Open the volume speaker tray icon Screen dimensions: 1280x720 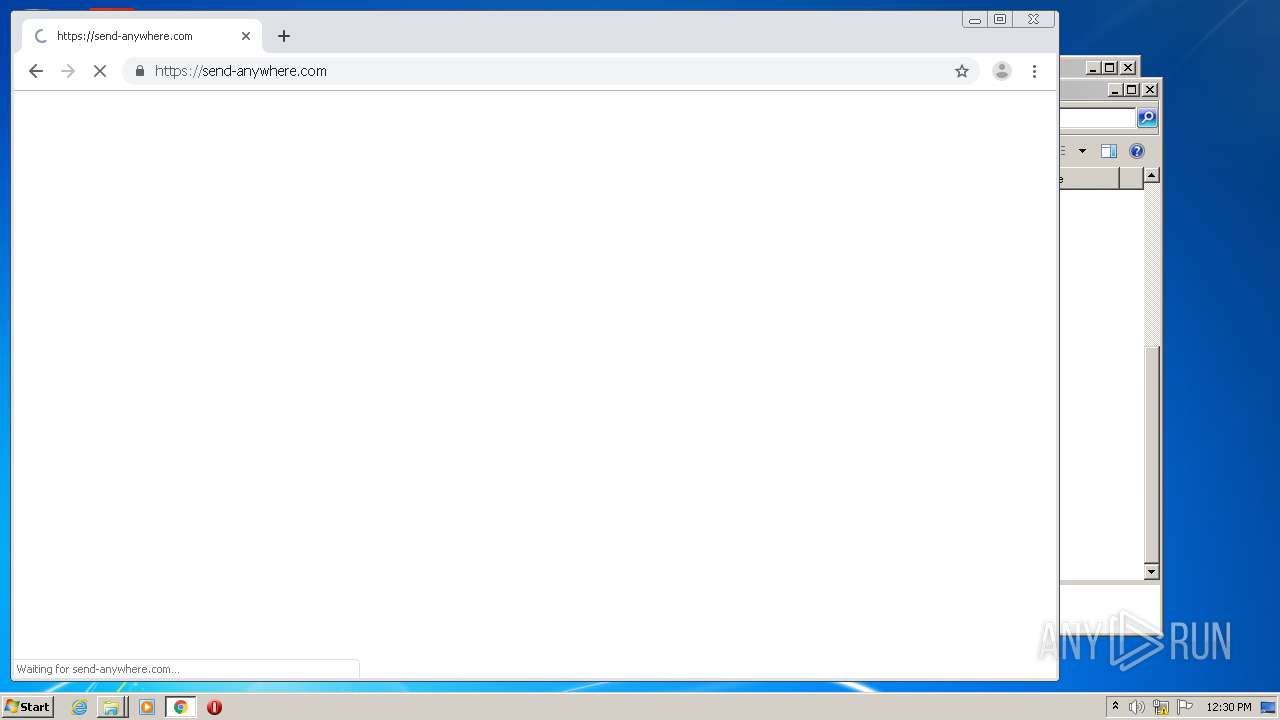(1137, 707)
